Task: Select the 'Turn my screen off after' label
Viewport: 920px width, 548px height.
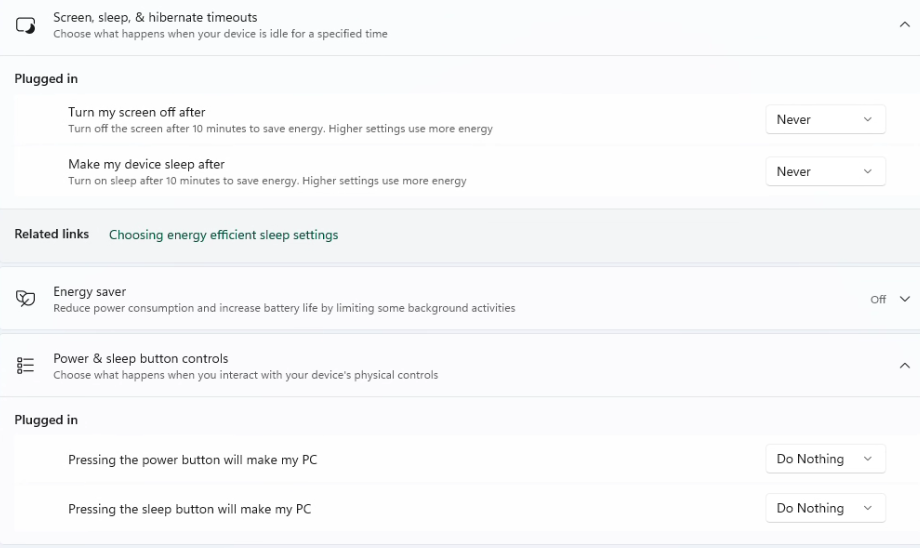Action: (137, 112)
